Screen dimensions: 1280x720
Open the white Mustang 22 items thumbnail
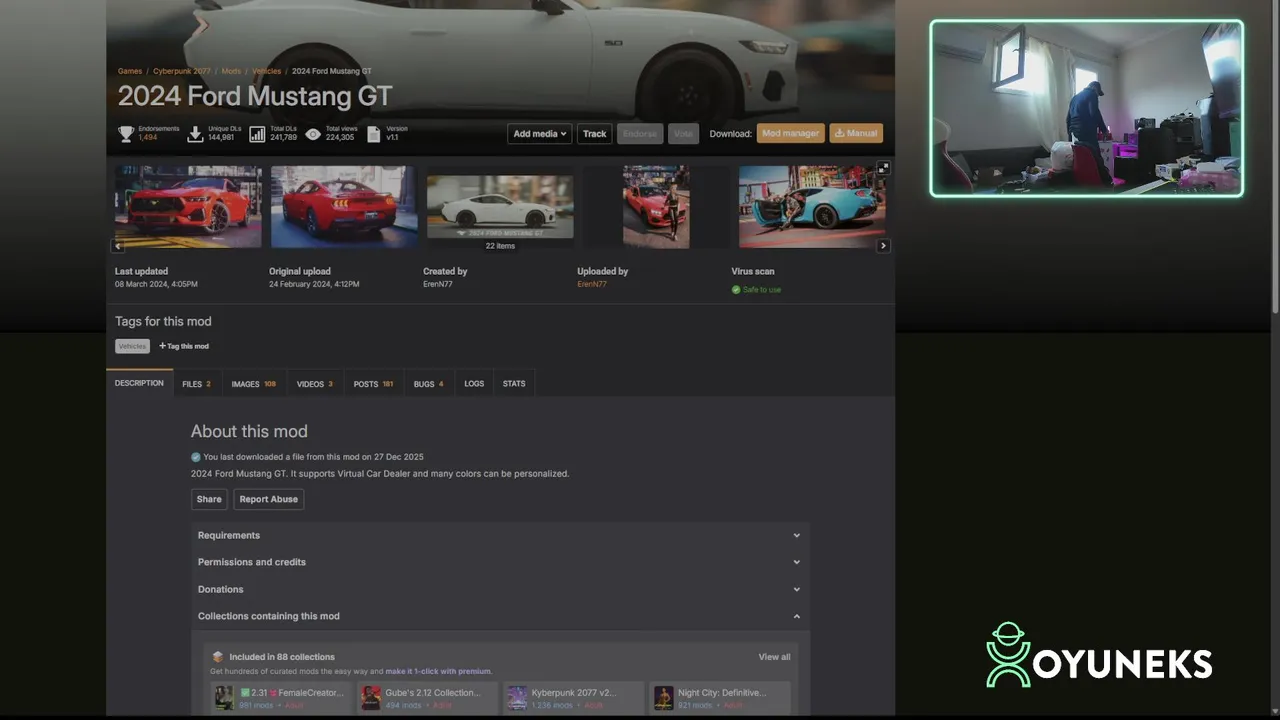[500, 207]
